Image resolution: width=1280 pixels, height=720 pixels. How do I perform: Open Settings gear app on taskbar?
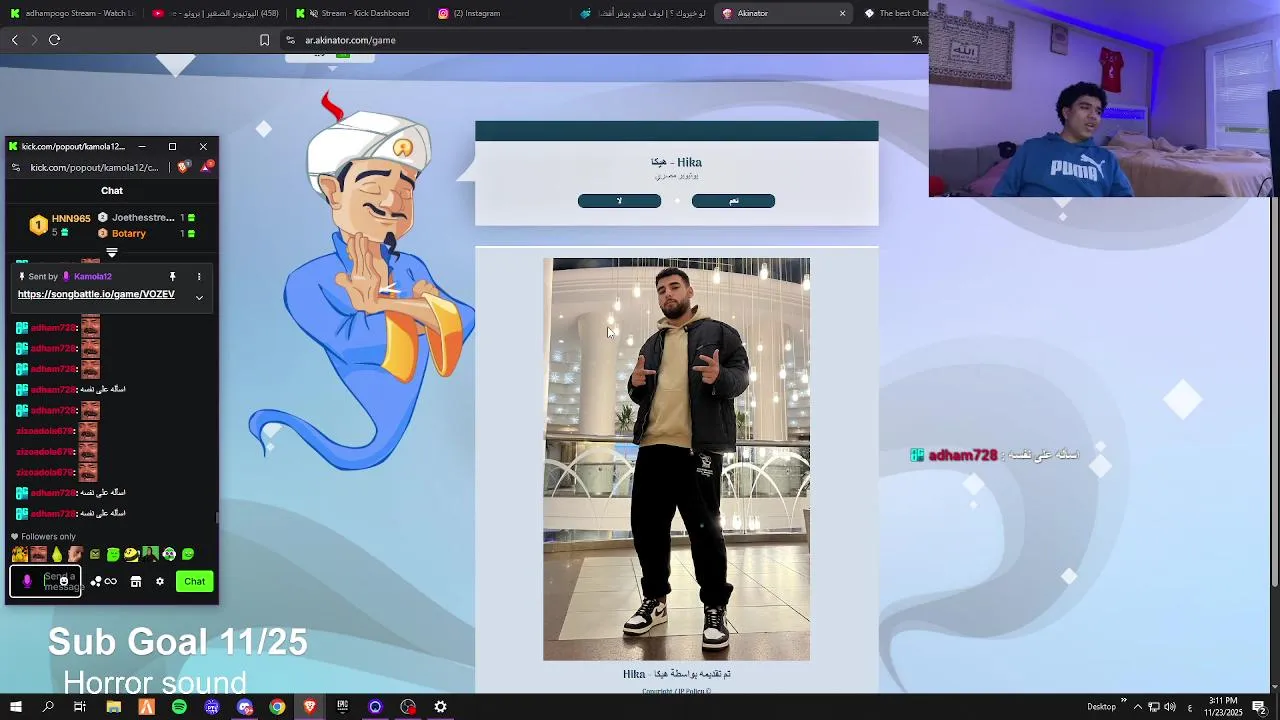440,707
